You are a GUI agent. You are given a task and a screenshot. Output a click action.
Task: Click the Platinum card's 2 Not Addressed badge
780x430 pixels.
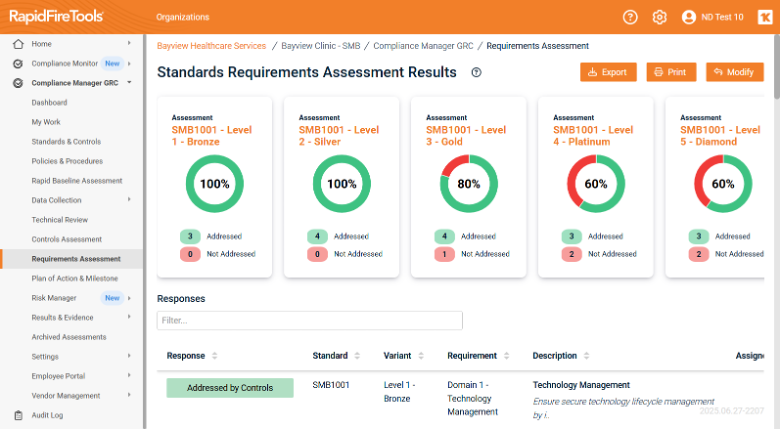572,254
